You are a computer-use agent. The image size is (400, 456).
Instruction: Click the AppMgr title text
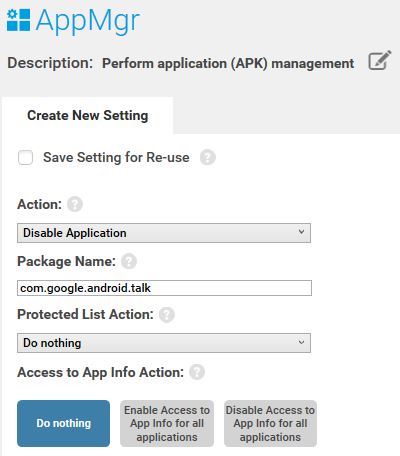[88, 21]
